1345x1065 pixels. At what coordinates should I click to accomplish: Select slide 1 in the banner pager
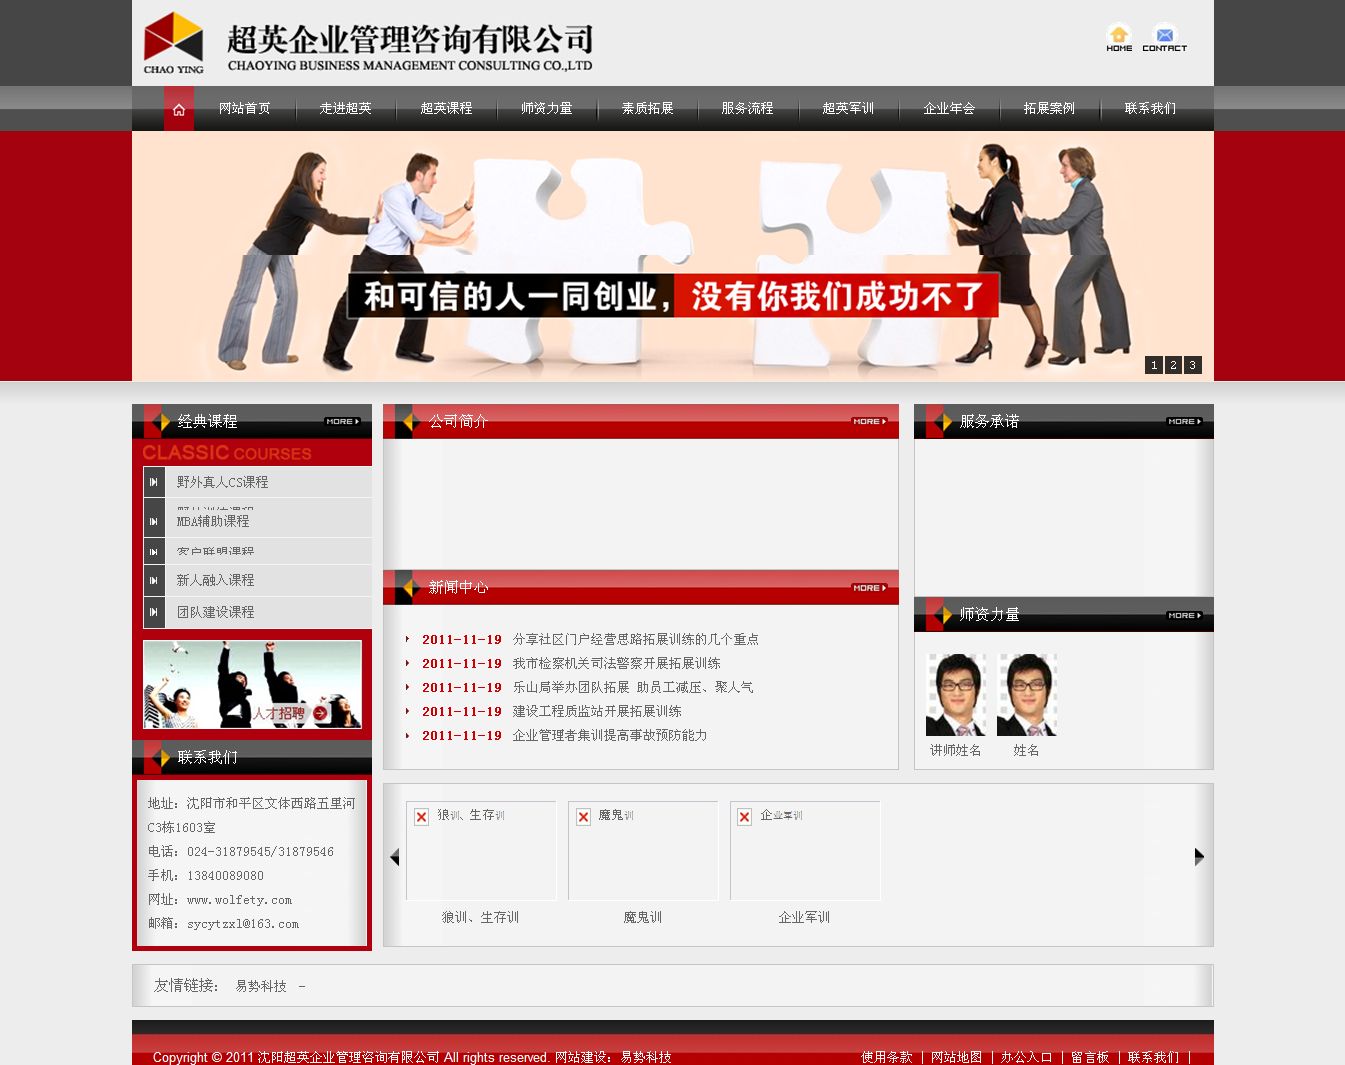[x=1154, y=365]
